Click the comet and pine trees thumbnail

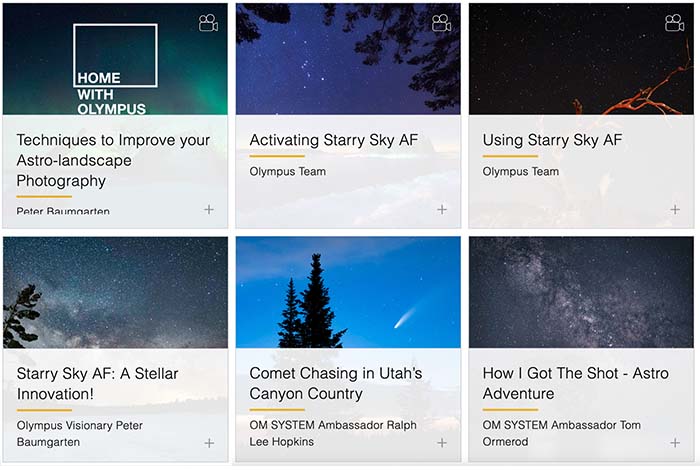[x=348, y=292]
